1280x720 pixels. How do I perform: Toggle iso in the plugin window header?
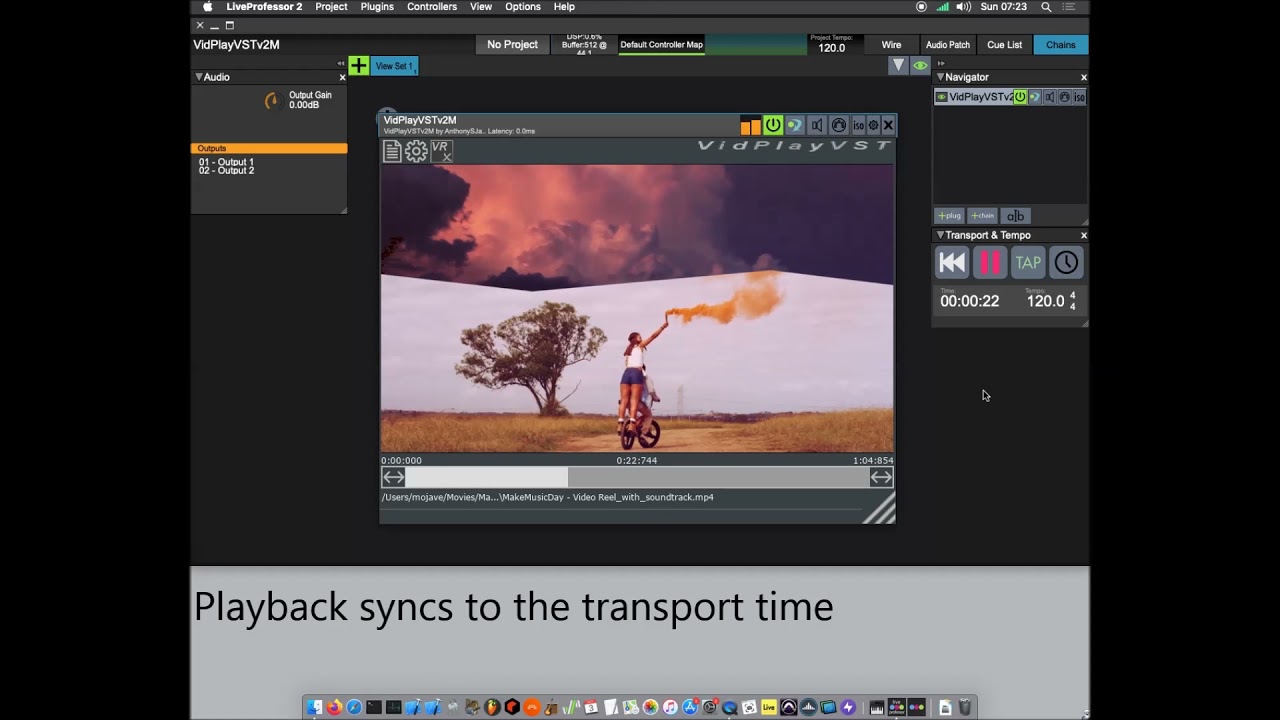[858, 125]
